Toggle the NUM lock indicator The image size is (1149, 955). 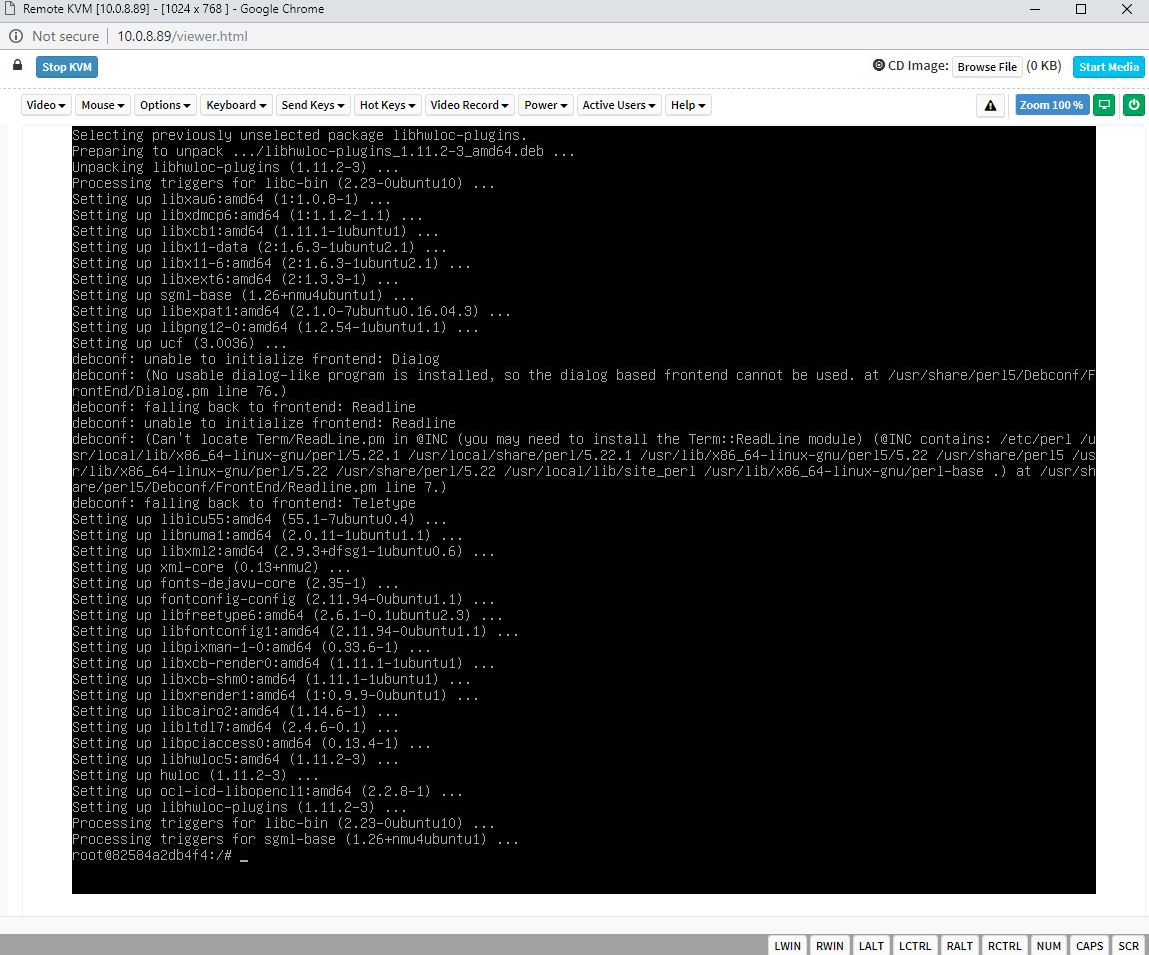click(1049, 945)
